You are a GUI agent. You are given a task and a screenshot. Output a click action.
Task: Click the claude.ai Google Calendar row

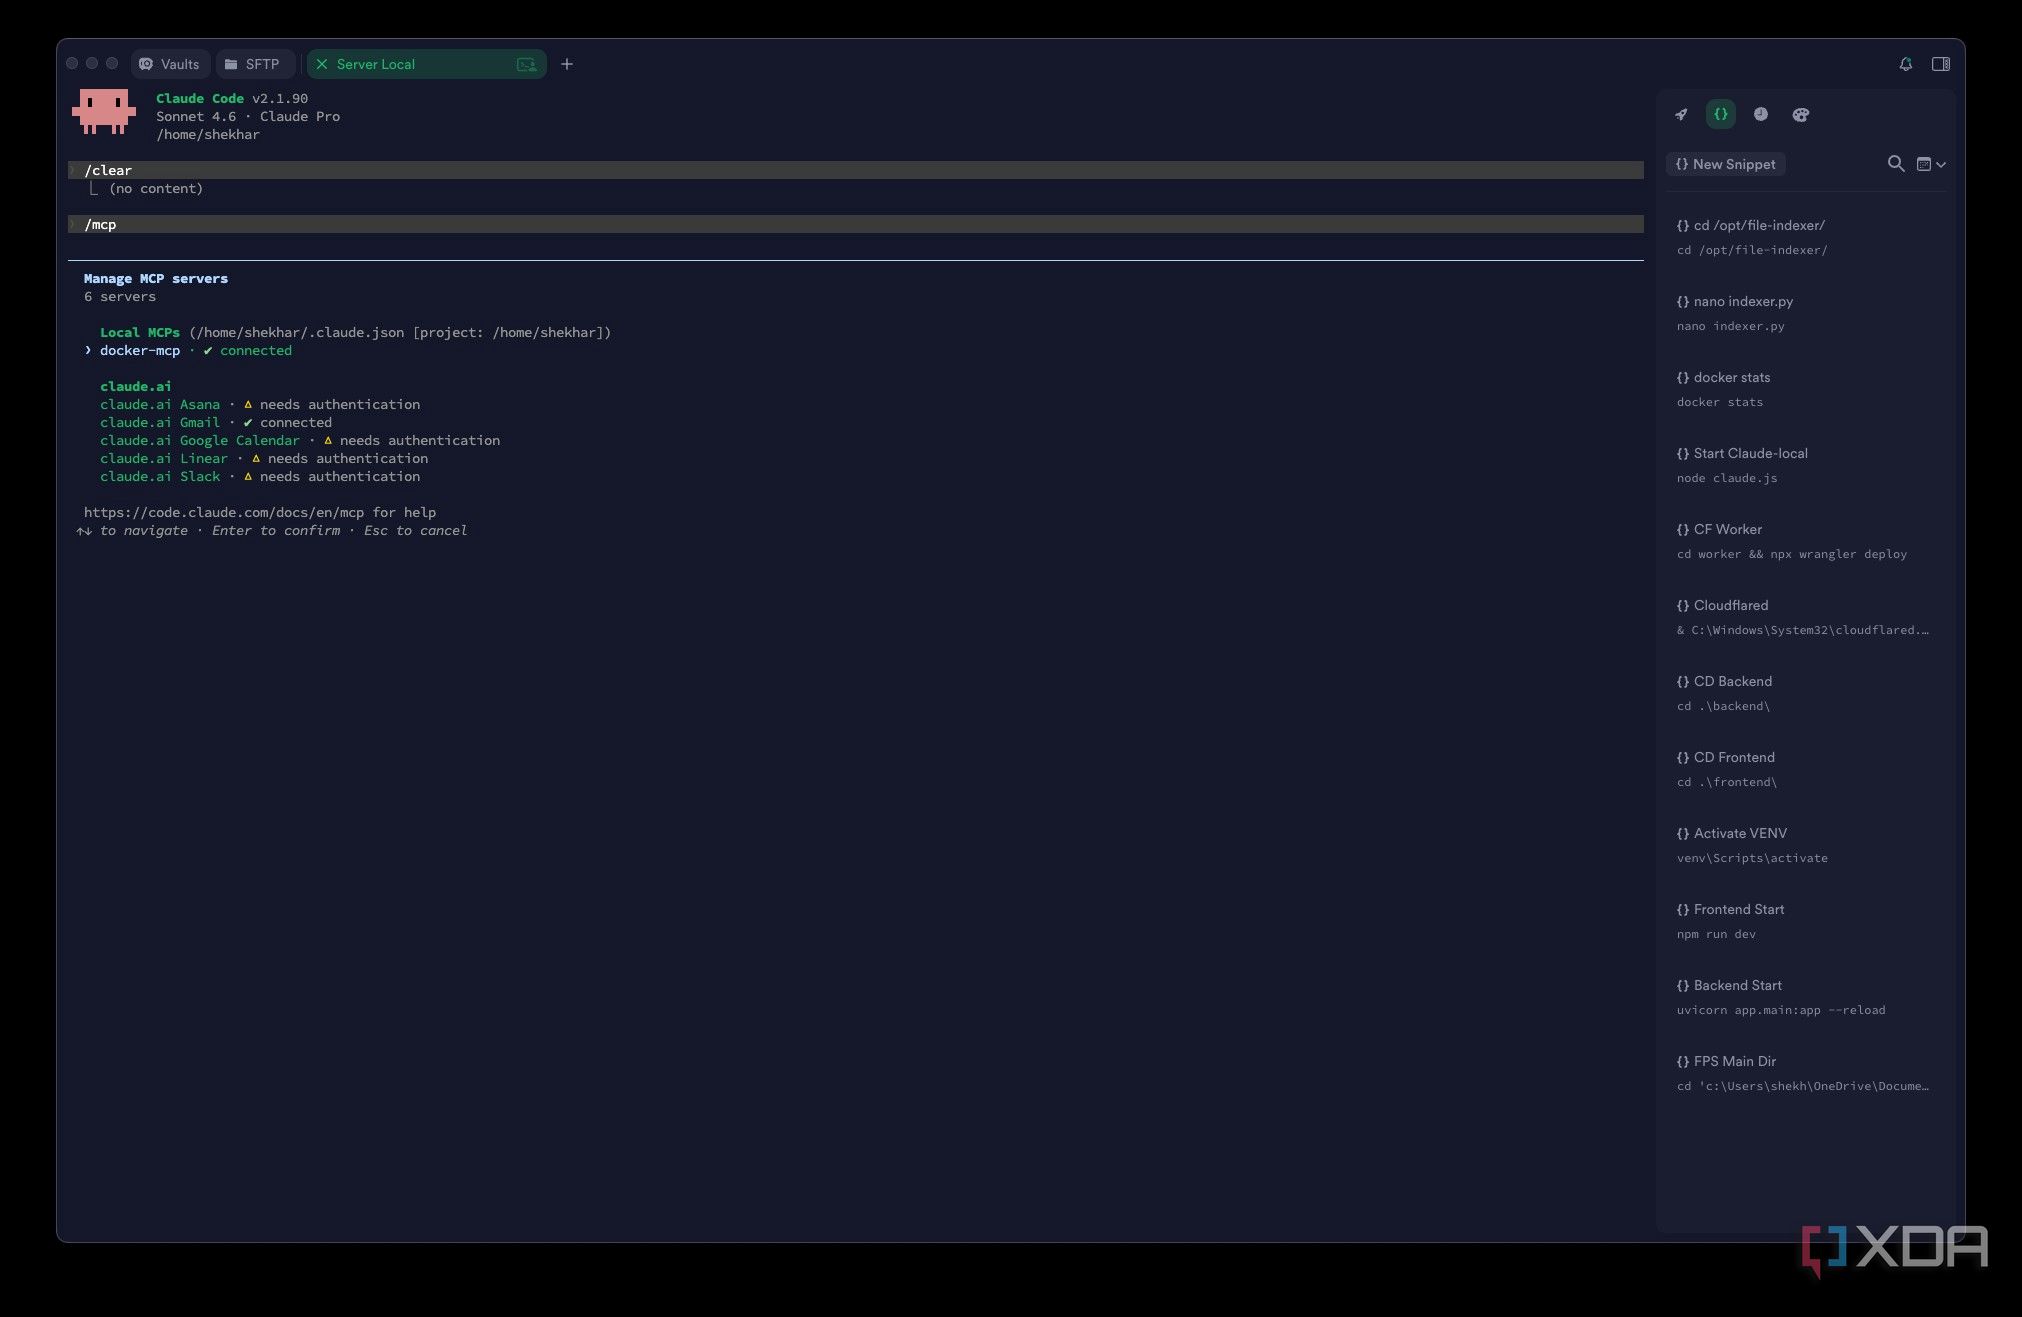pyautogui.click(x=300, y=440)
